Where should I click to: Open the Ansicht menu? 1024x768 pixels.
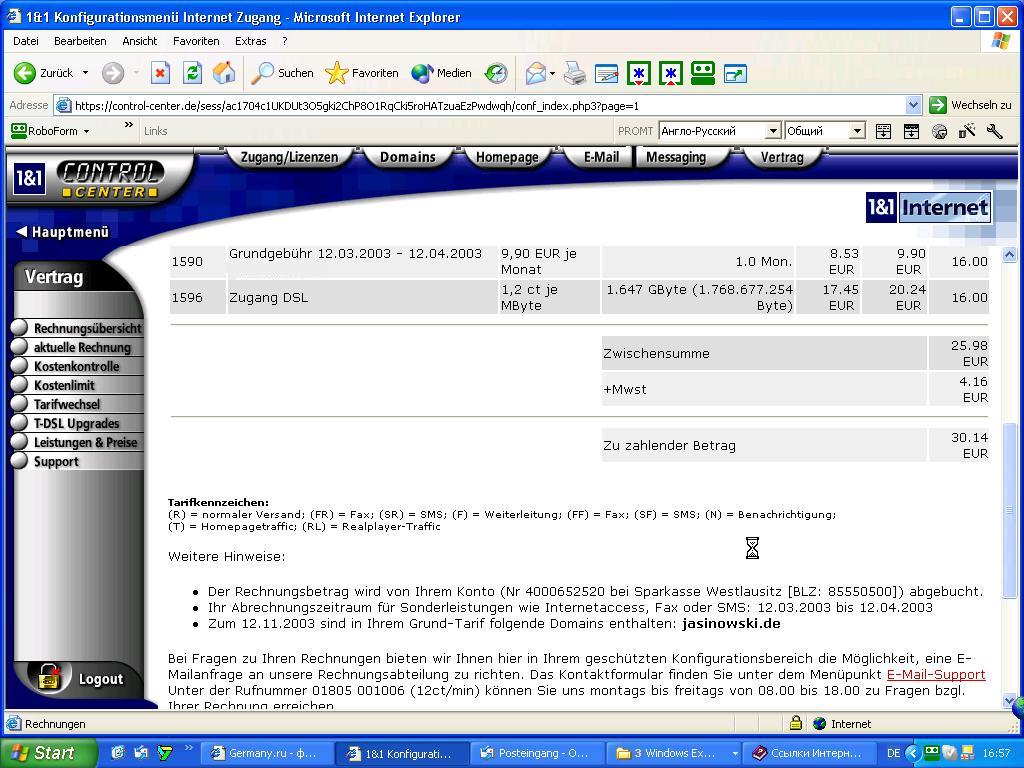pyautogui.click(x=140, y=41)
